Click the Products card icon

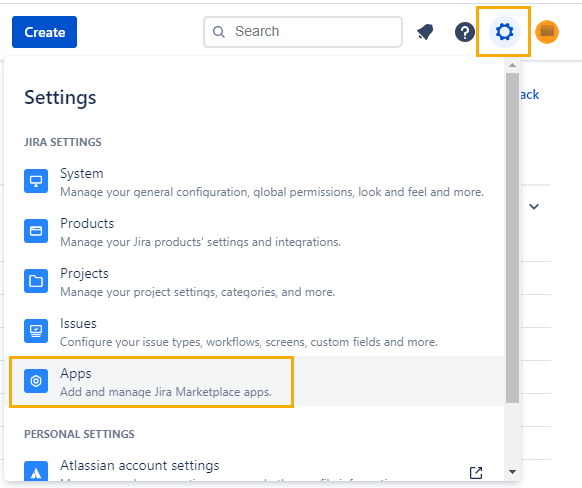[x=36, y=231]
